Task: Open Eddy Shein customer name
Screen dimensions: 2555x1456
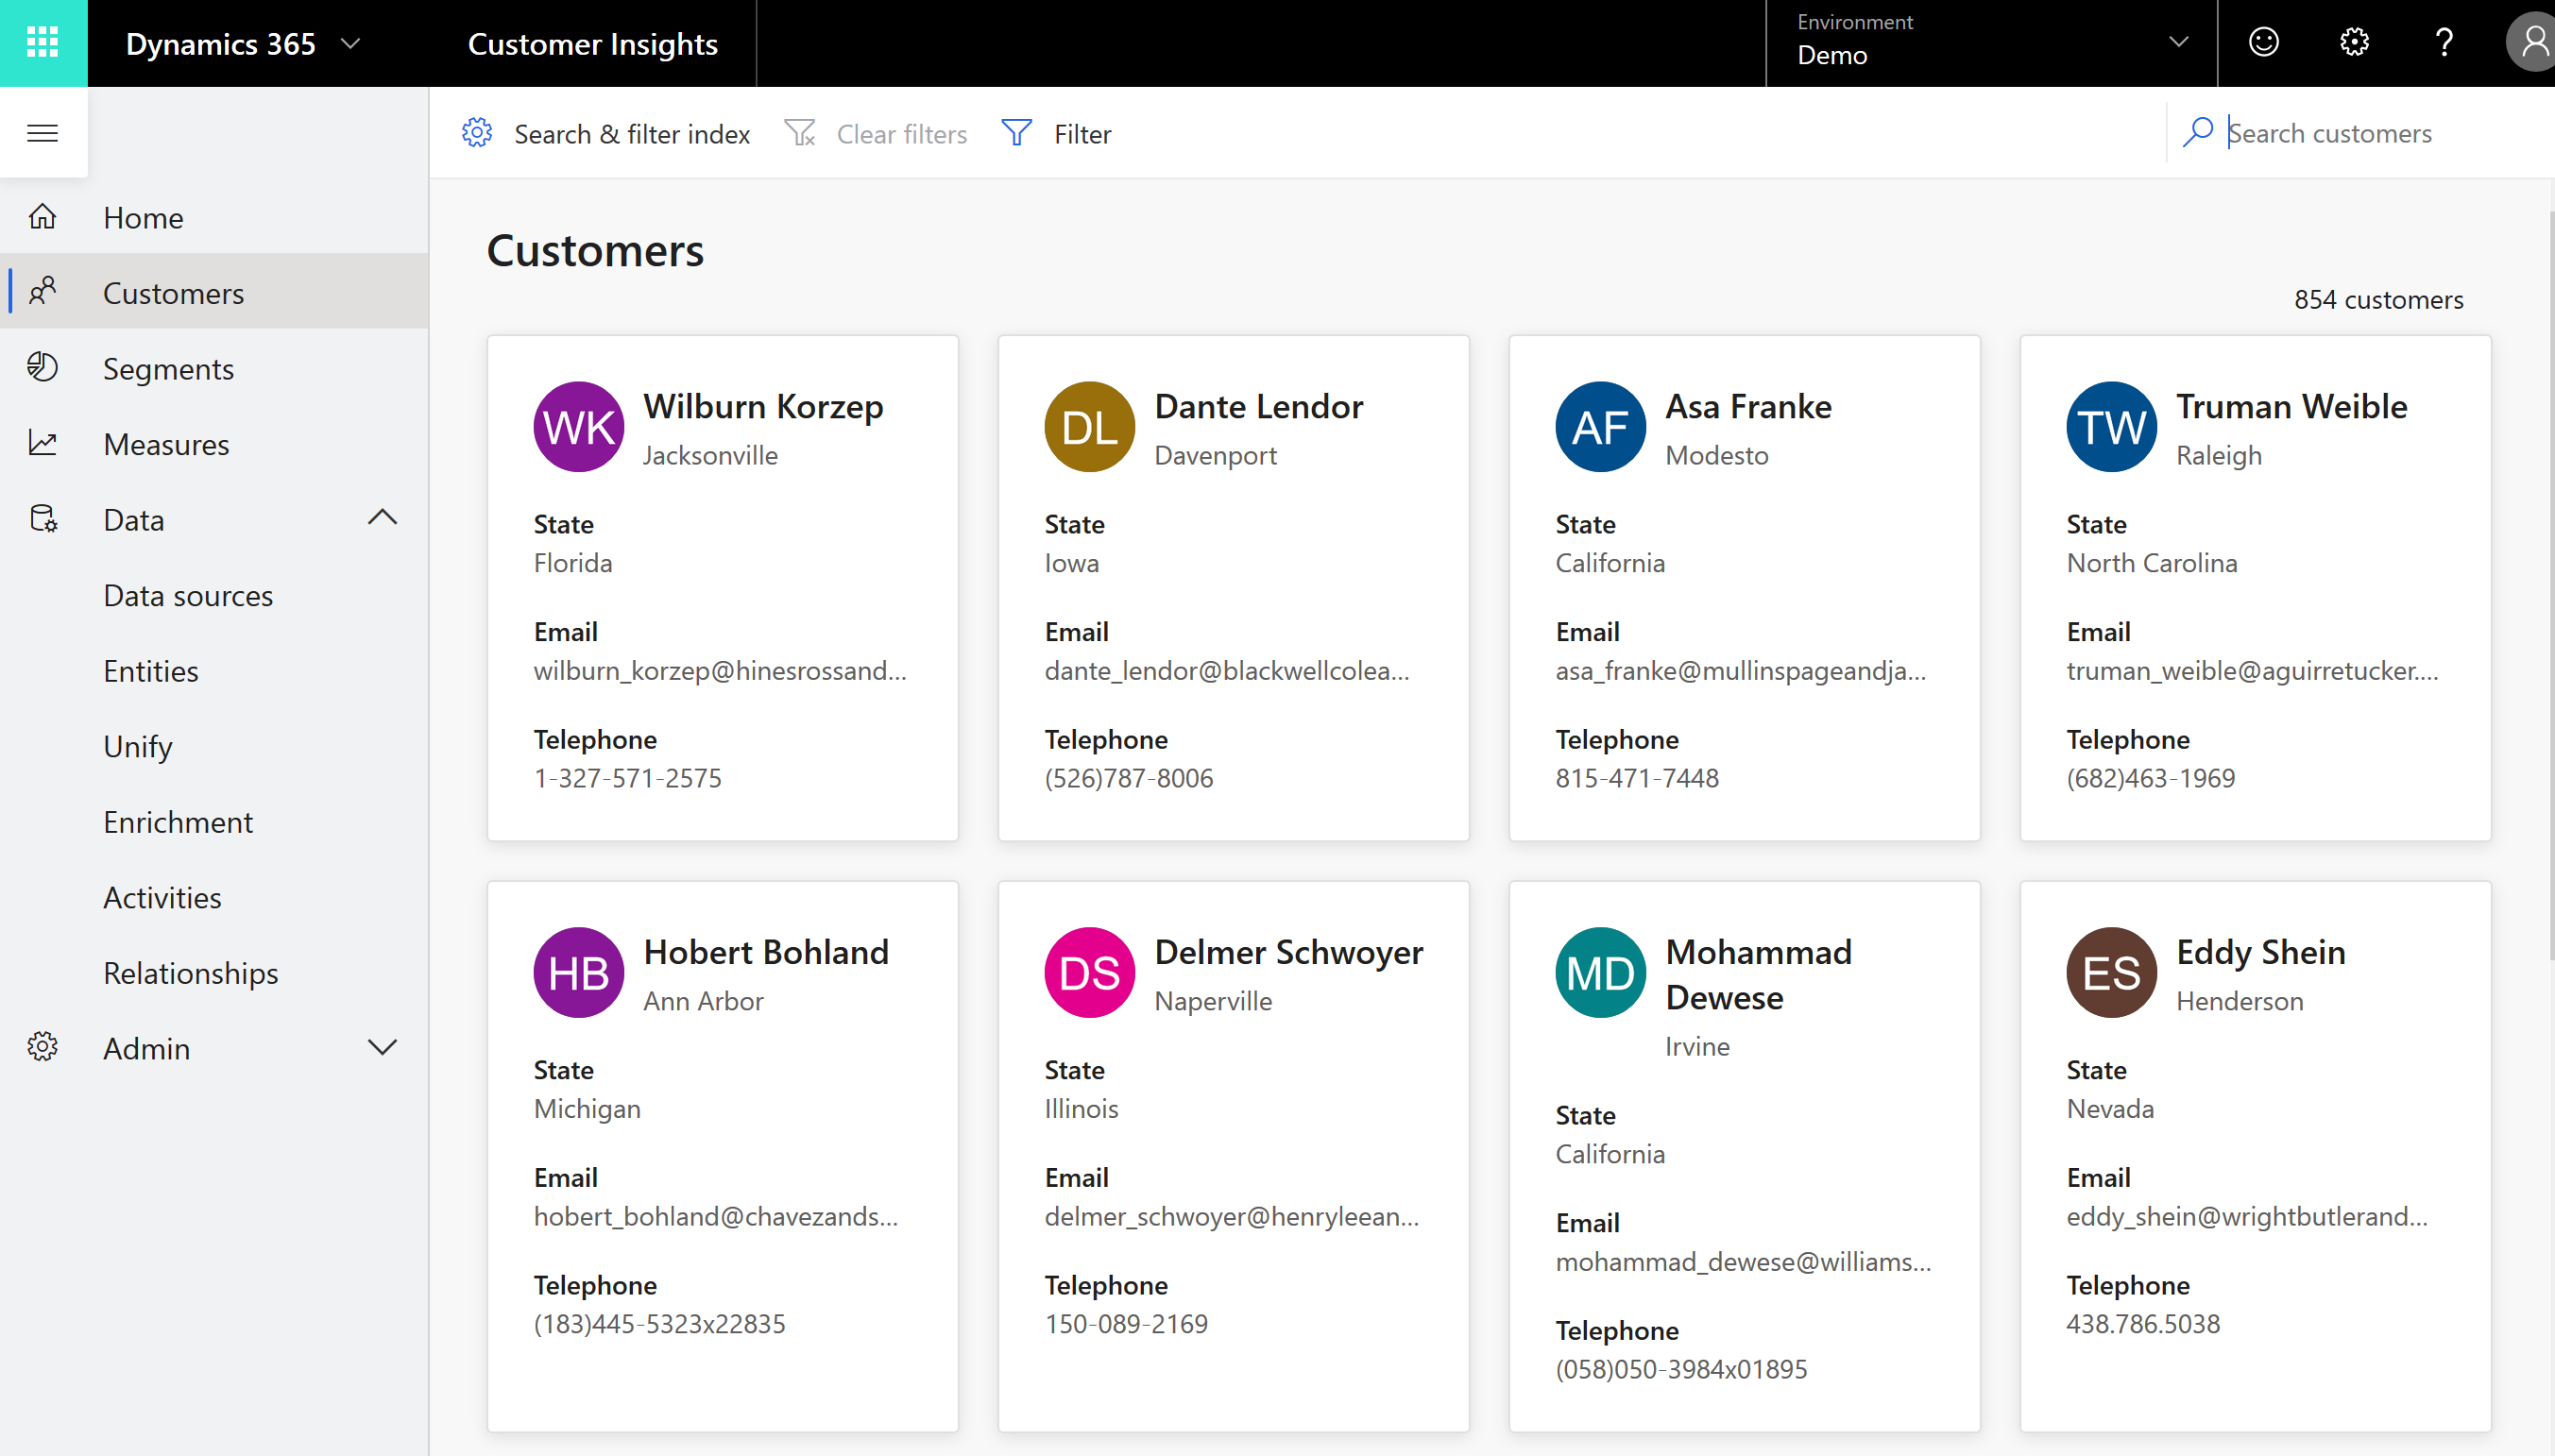Action: pyautogui.click(x=2260, y=951)
